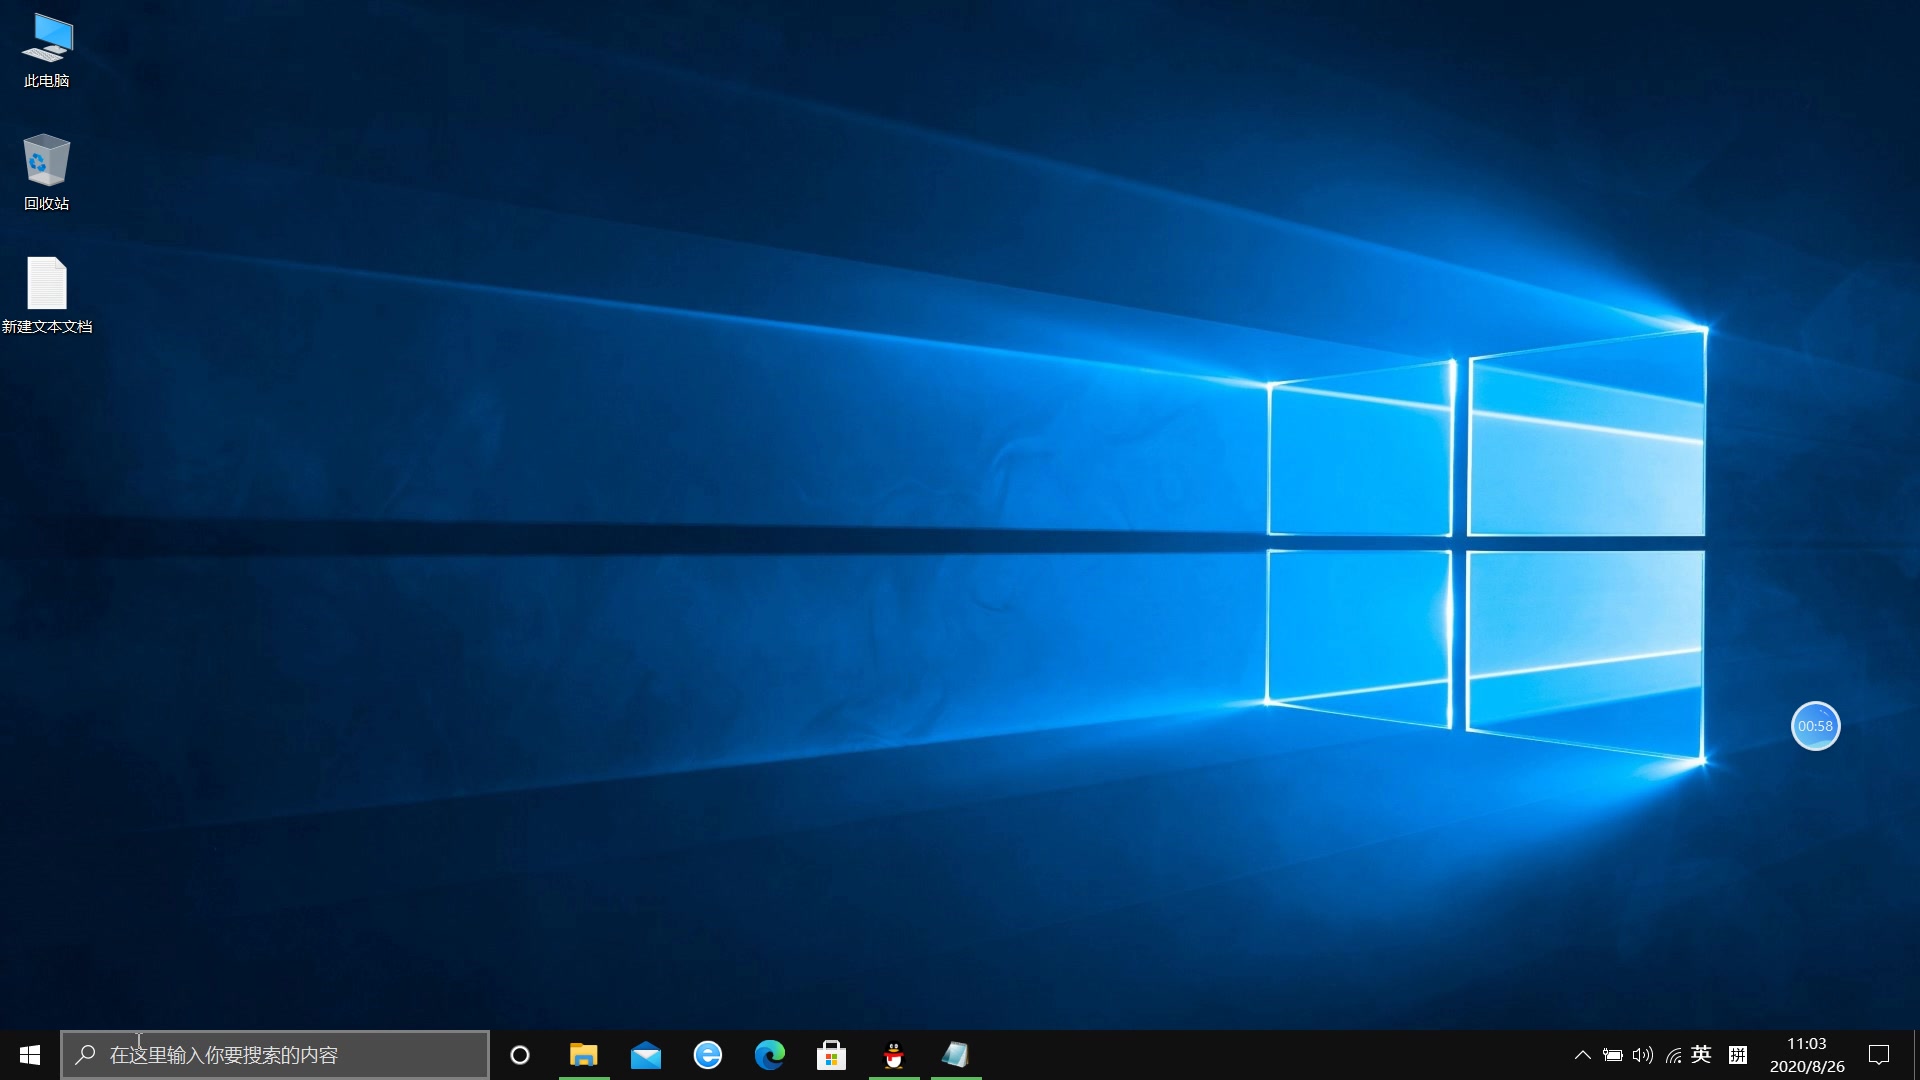Image resolution: width=1920 pixels, height=1080 pixels.
Task: Open File Explorer from the taskbar
Action: click(x=584, y=1055)
